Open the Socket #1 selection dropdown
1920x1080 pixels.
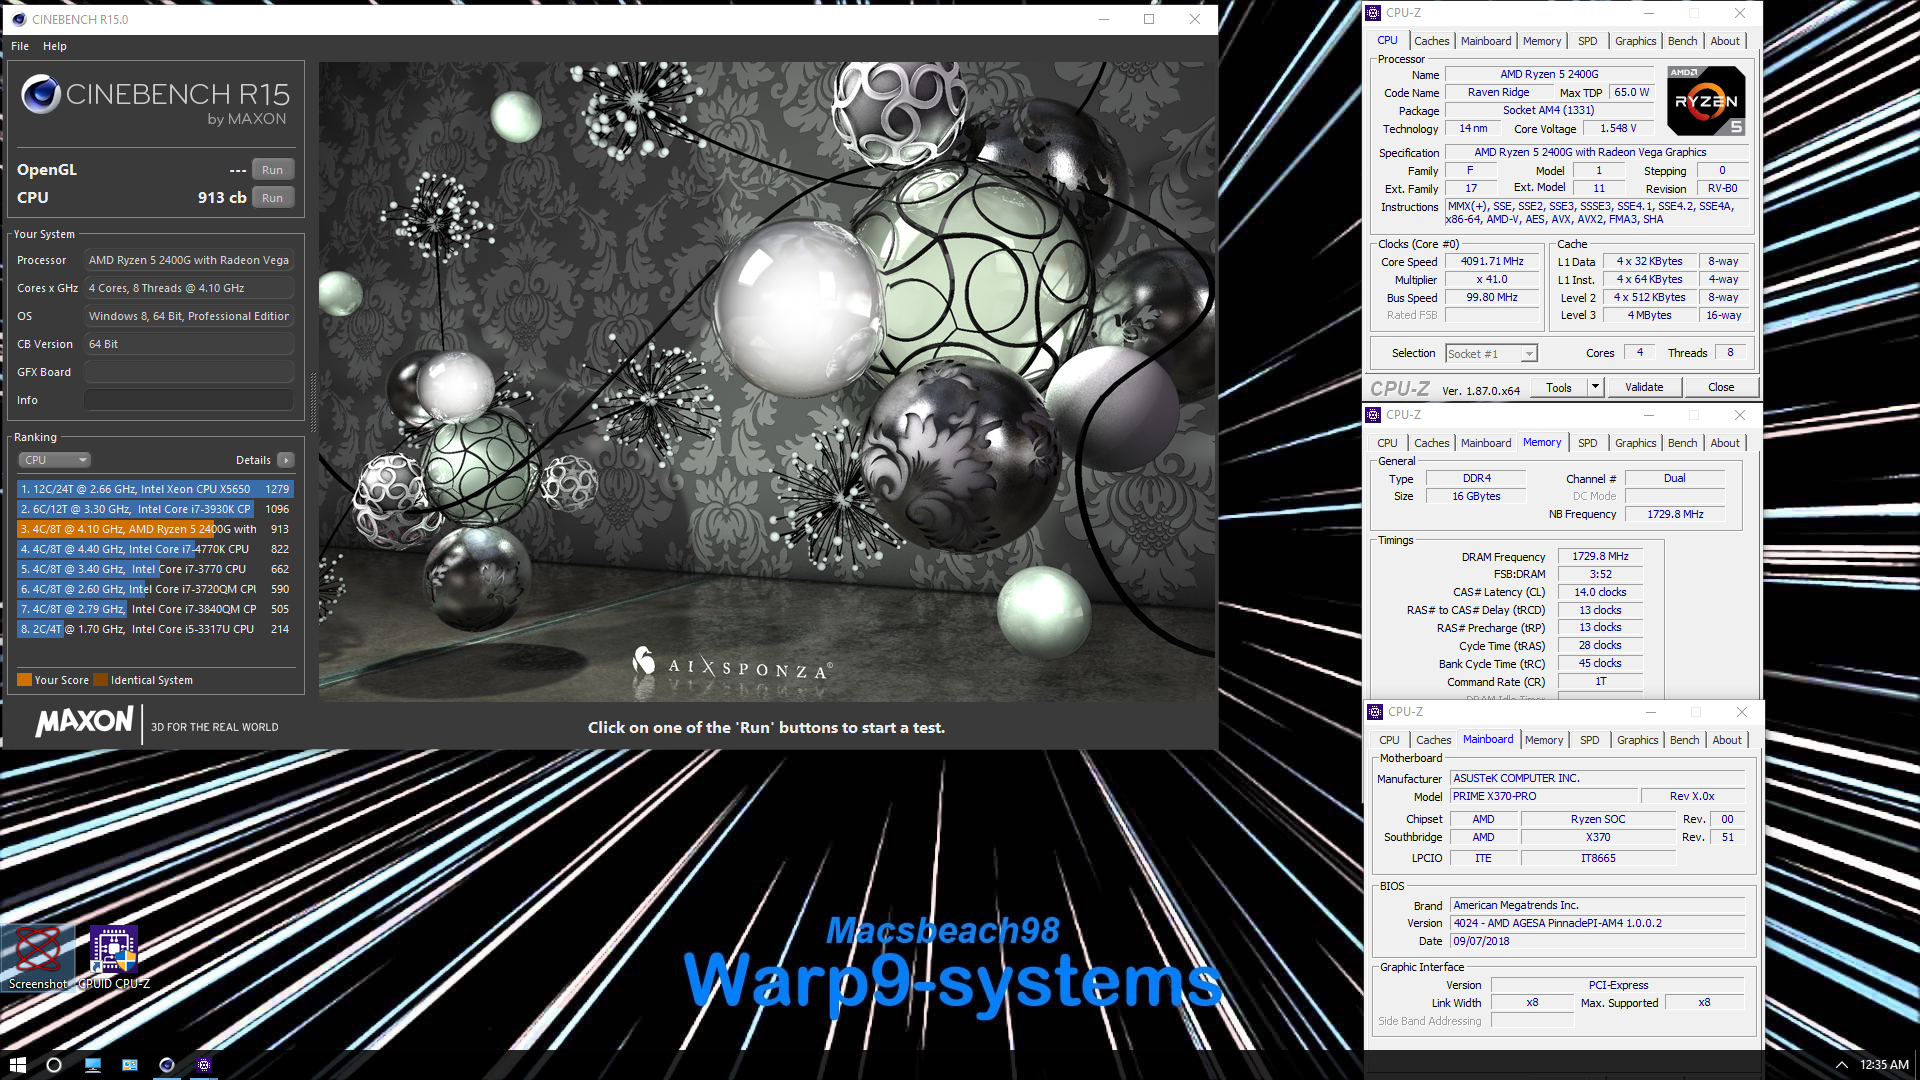point(1491,354)
